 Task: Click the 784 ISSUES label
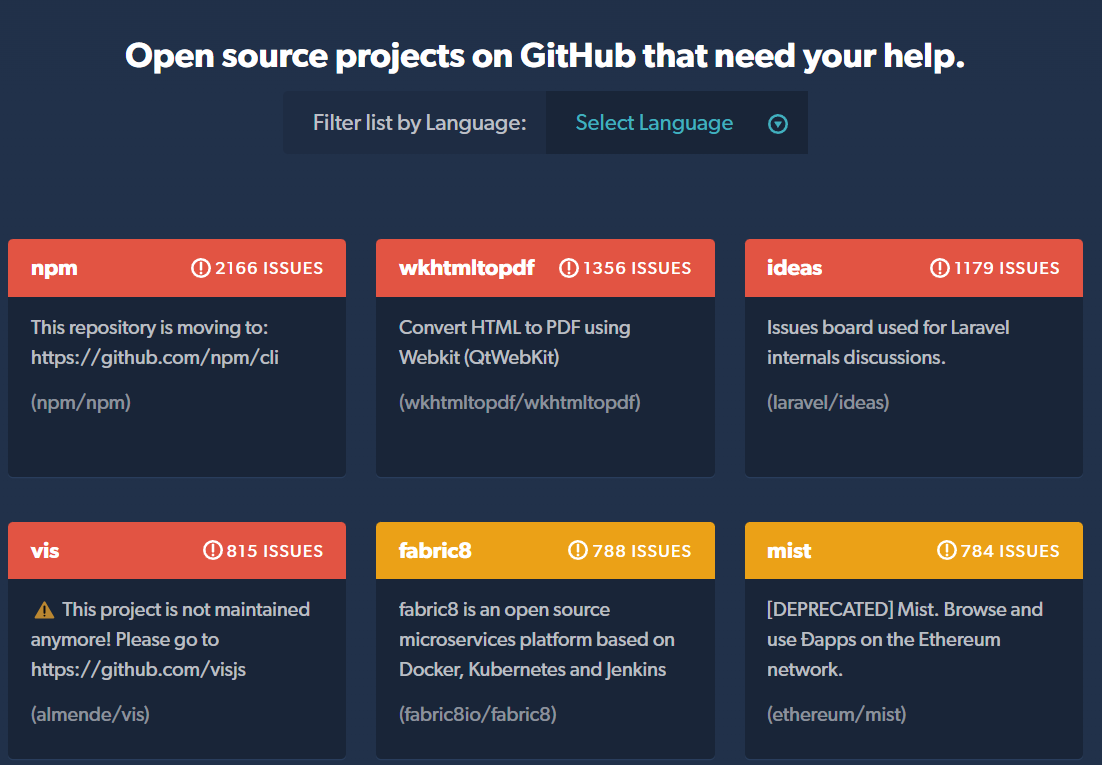click(1010, 551)
